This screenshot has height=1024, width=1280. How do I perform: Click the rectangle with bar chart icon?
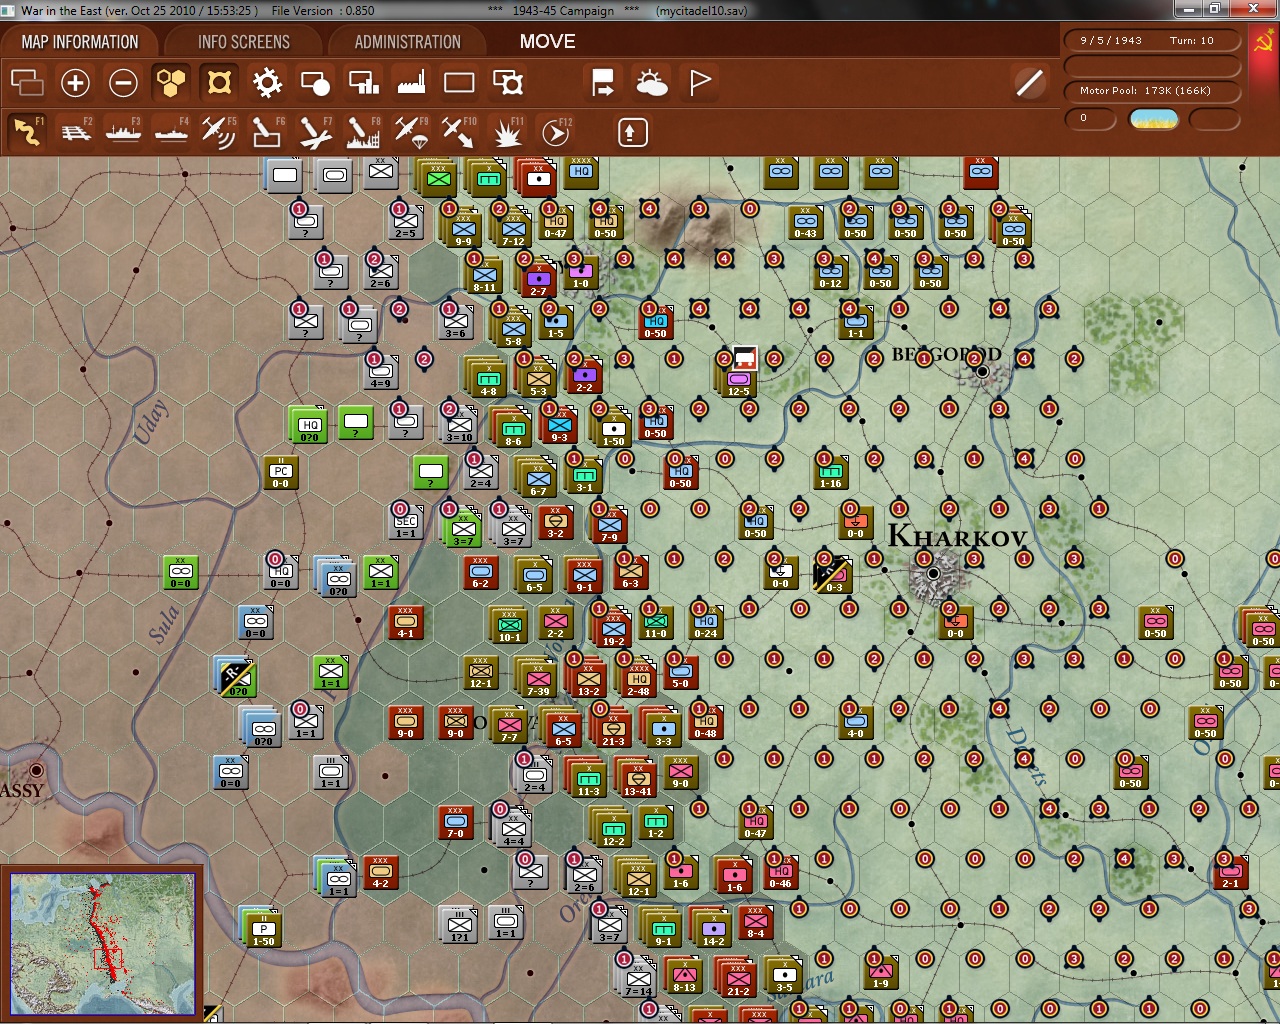pyautogui.click(x=363, y=82)
